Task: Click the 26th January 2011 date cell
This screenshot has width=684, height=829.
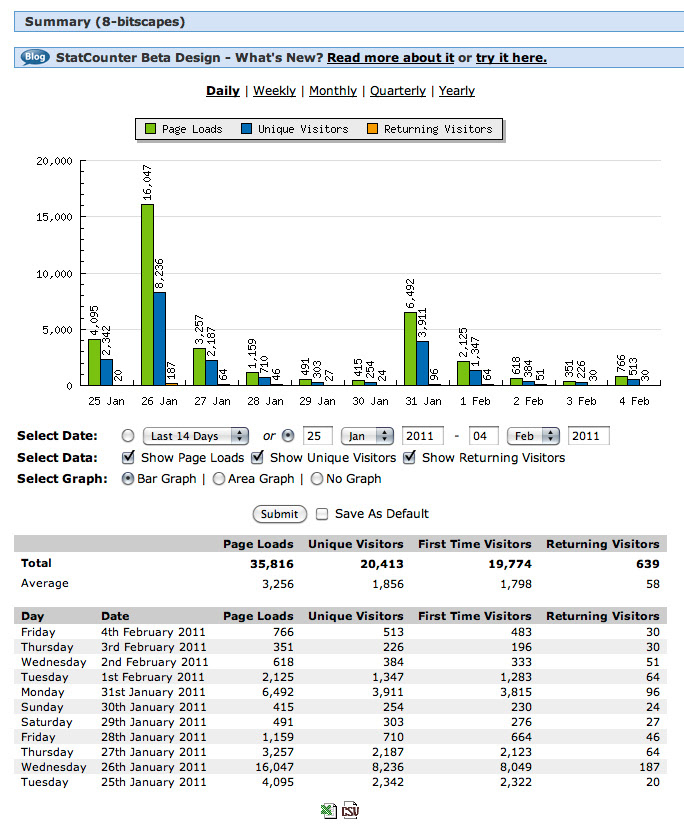Action: point(153,767)
